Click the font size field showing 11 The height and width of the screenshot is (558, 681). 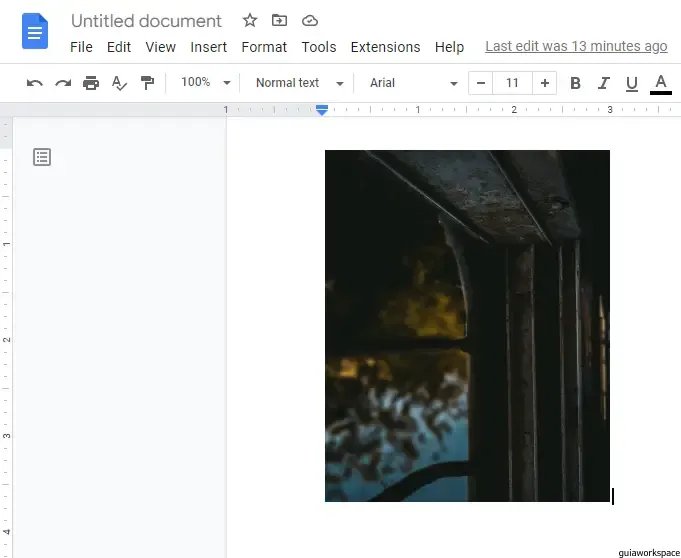tap(512, 83)
